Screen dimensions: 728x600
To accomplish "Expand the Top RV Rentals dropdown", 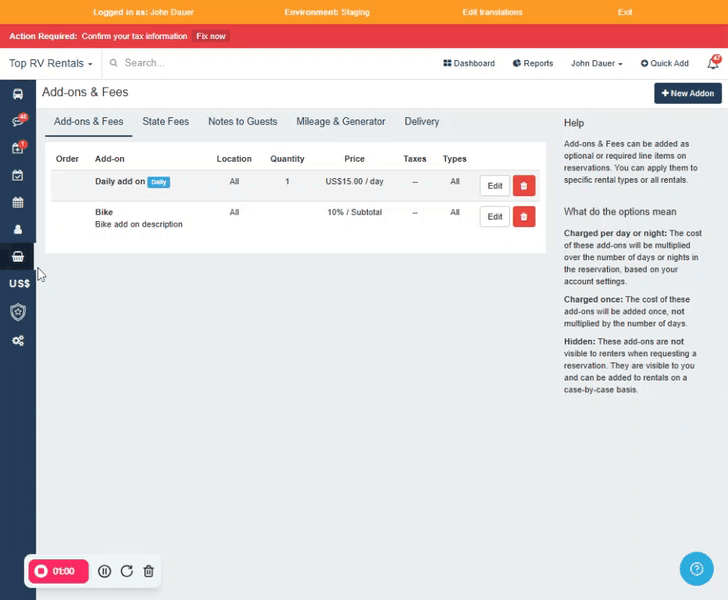I will pos(51,63).
